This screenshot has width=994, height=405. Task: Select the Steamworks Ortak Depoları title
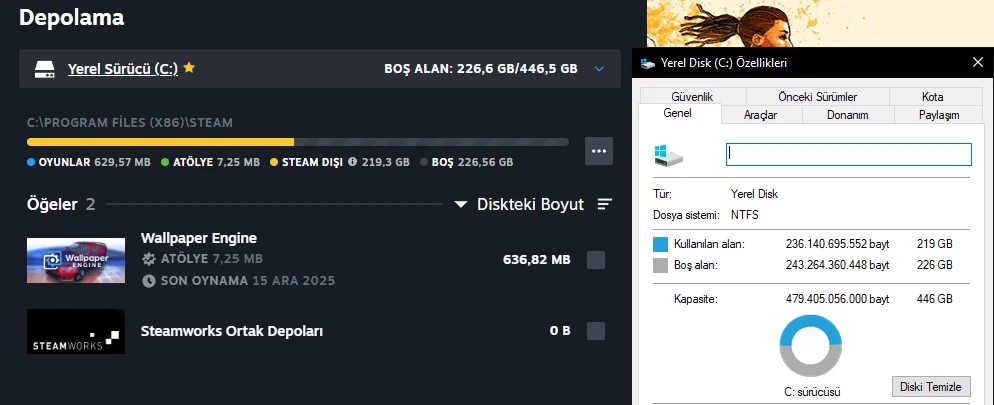232,331
